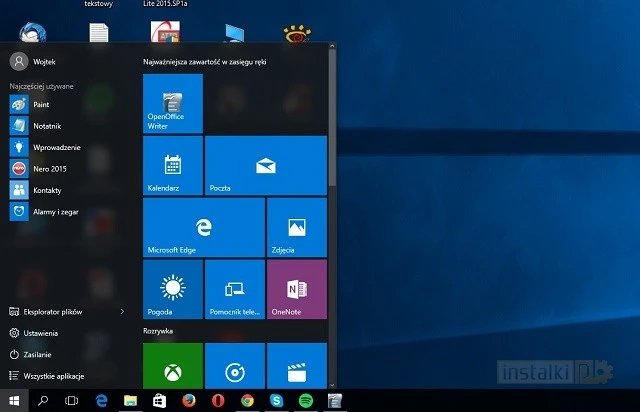Launch the Microsoft Edge tile
640x412 pixels.
(203, 227)
